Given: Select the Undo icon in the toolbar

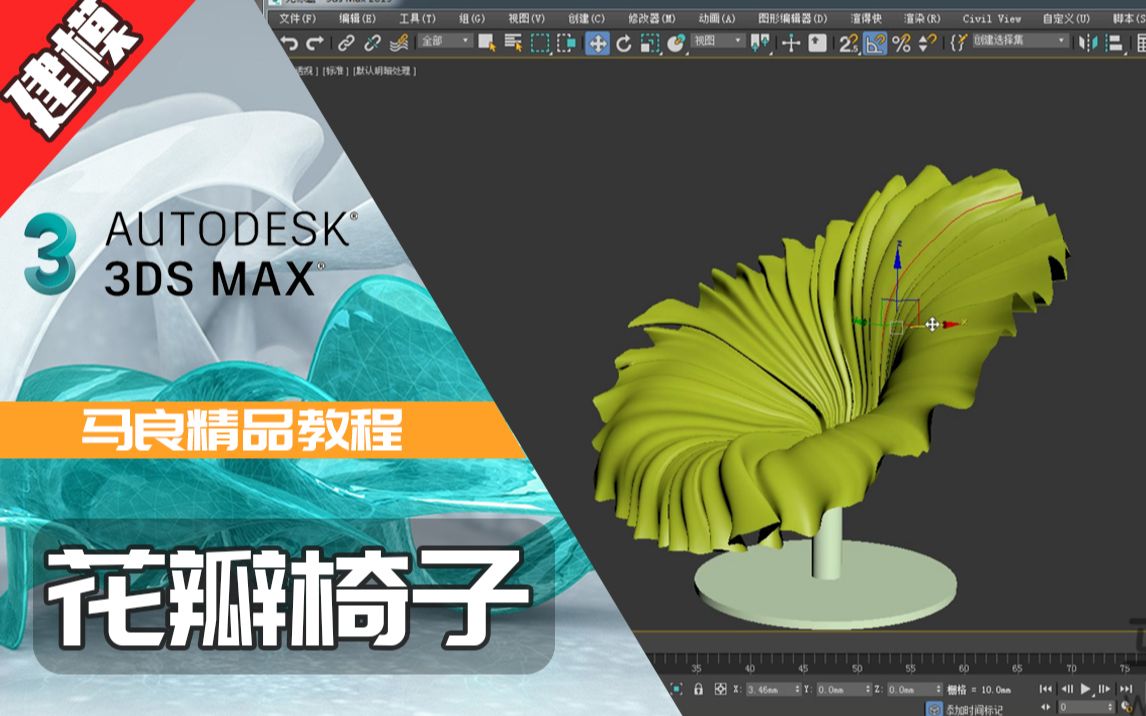Looking at the screenshot, I should (291, 43).
